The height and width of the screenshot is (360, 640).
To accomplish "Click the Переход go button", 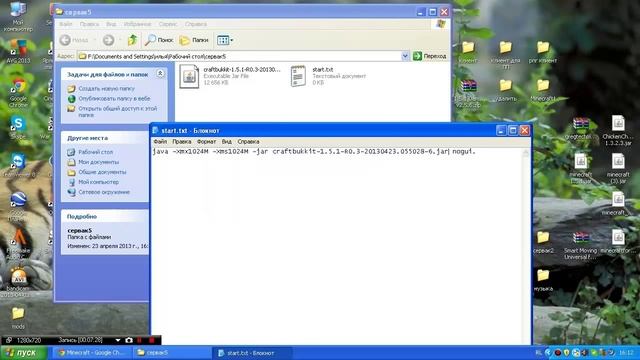I will 430,56.
